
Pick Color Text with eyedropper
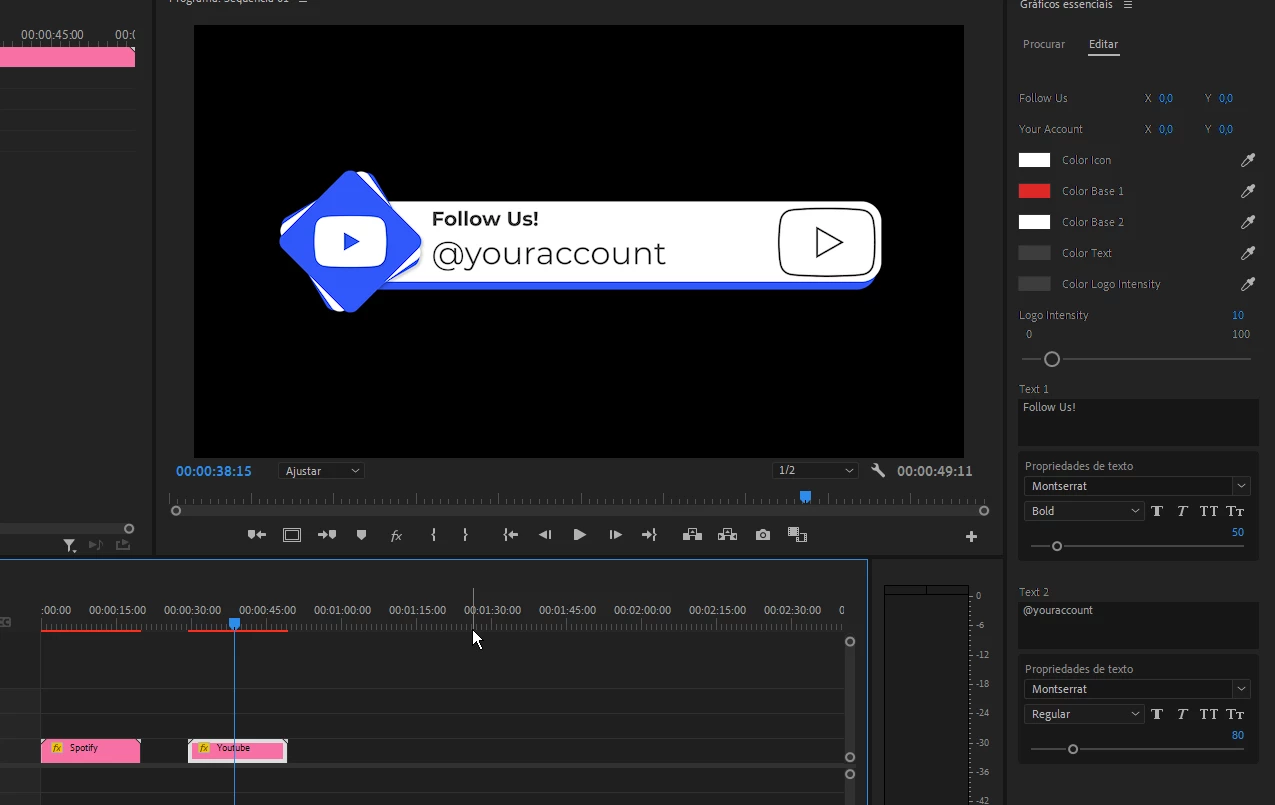pyautogui.click(x=1248, y=253)
